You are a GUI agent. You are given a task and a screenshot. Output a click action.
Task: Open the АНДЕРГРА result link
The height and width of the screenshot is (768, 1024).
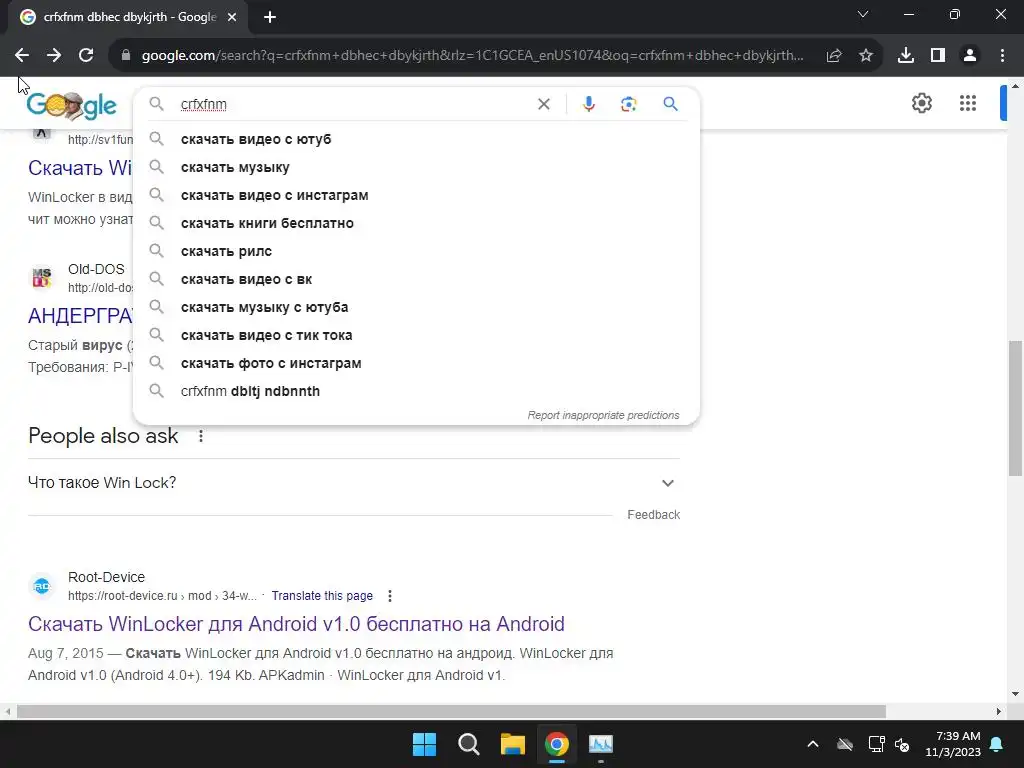coord(80,316)
